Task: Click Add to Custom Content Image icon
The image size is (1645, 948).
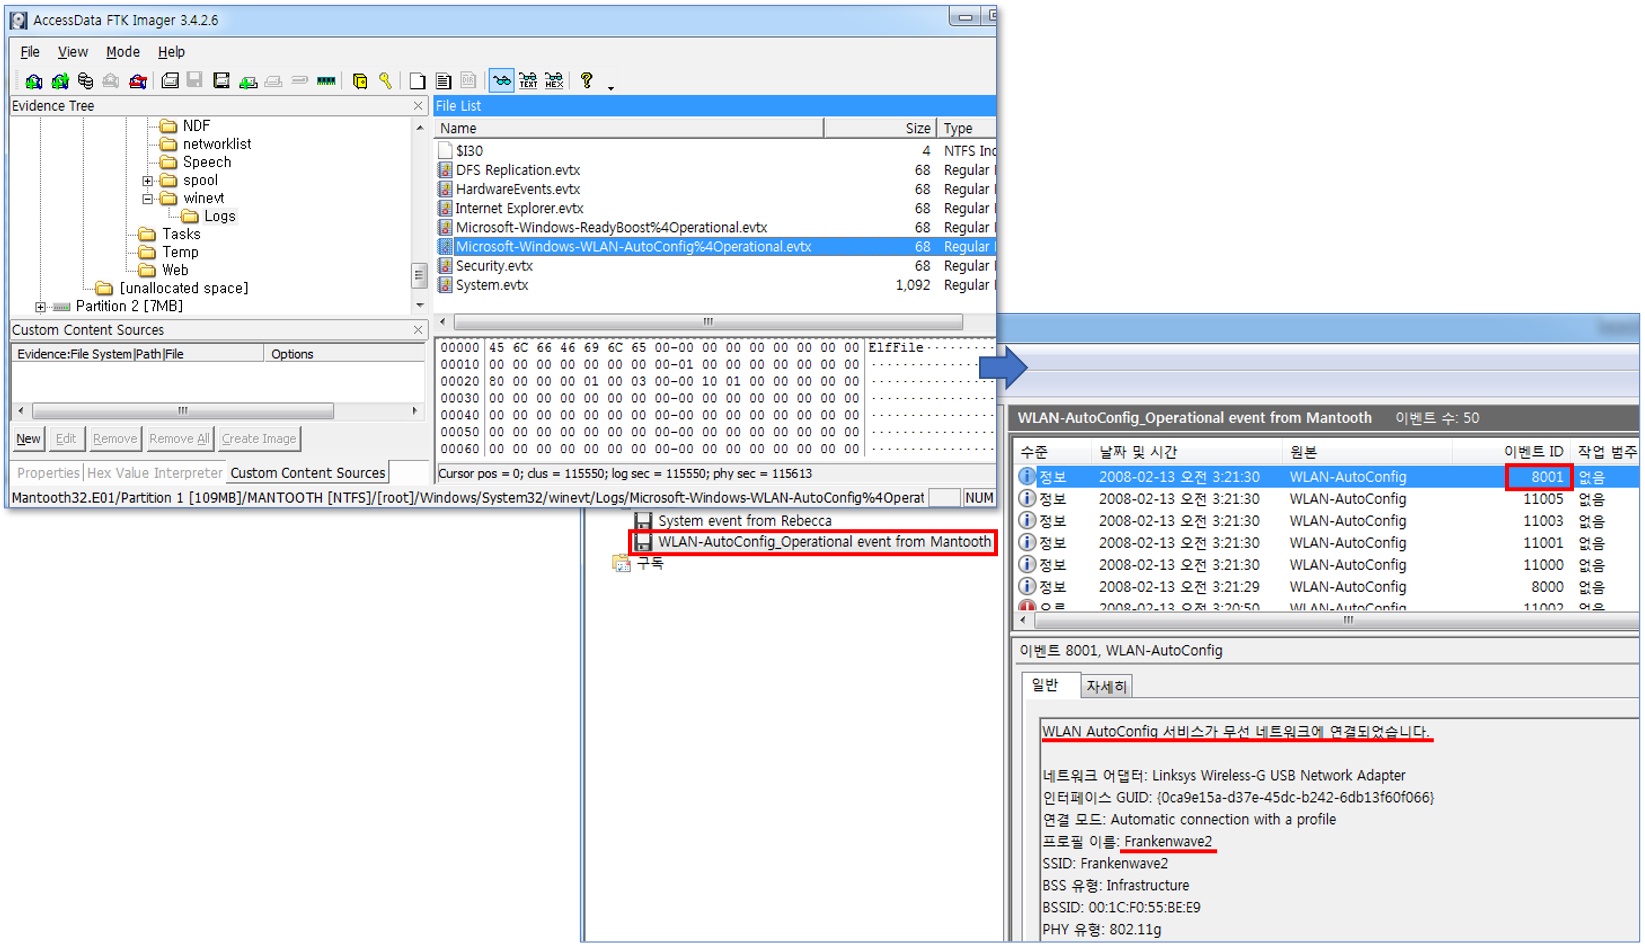Action: [248, 81]
